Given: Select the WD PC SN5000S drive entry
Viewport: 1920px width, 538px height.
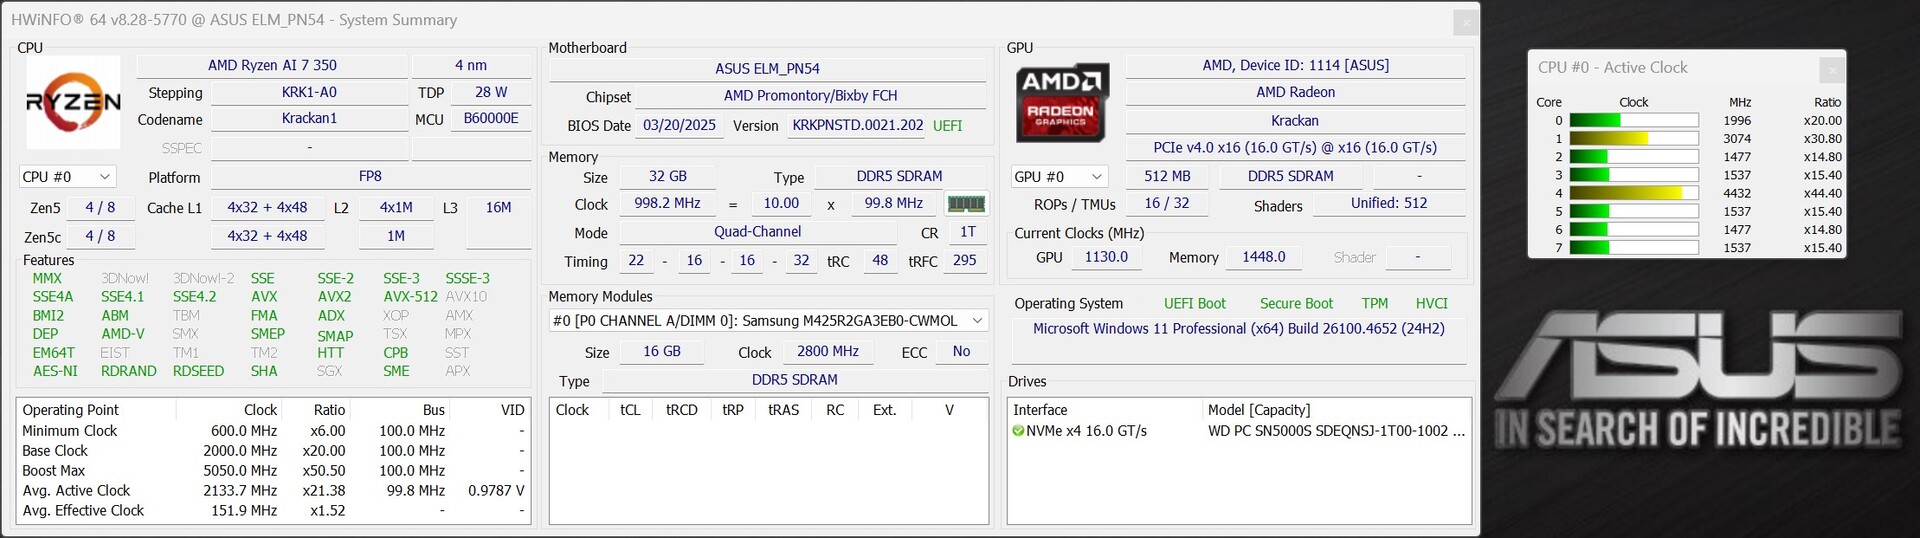Looking at the screenshot, I should (1335, 431).
